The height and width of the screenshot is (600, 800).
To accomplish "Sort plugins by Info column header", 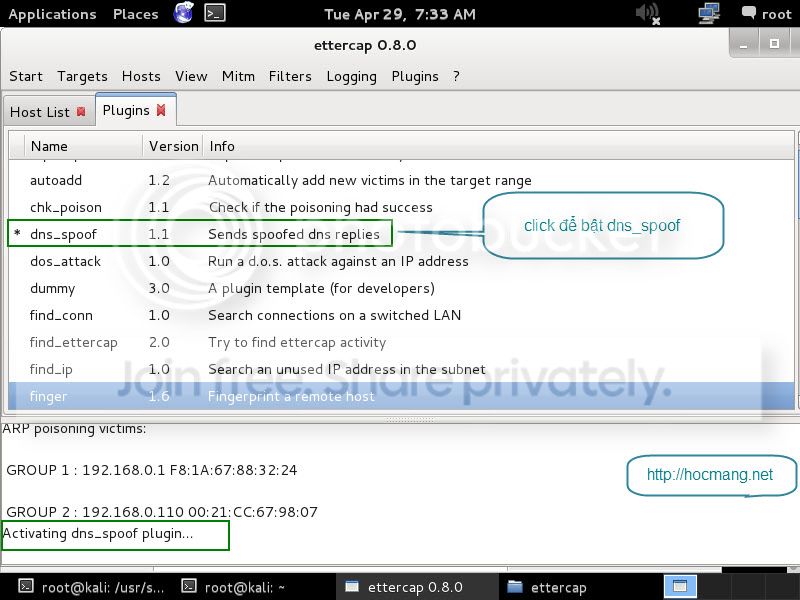I will pyautogui.click(x=498, y=146).
